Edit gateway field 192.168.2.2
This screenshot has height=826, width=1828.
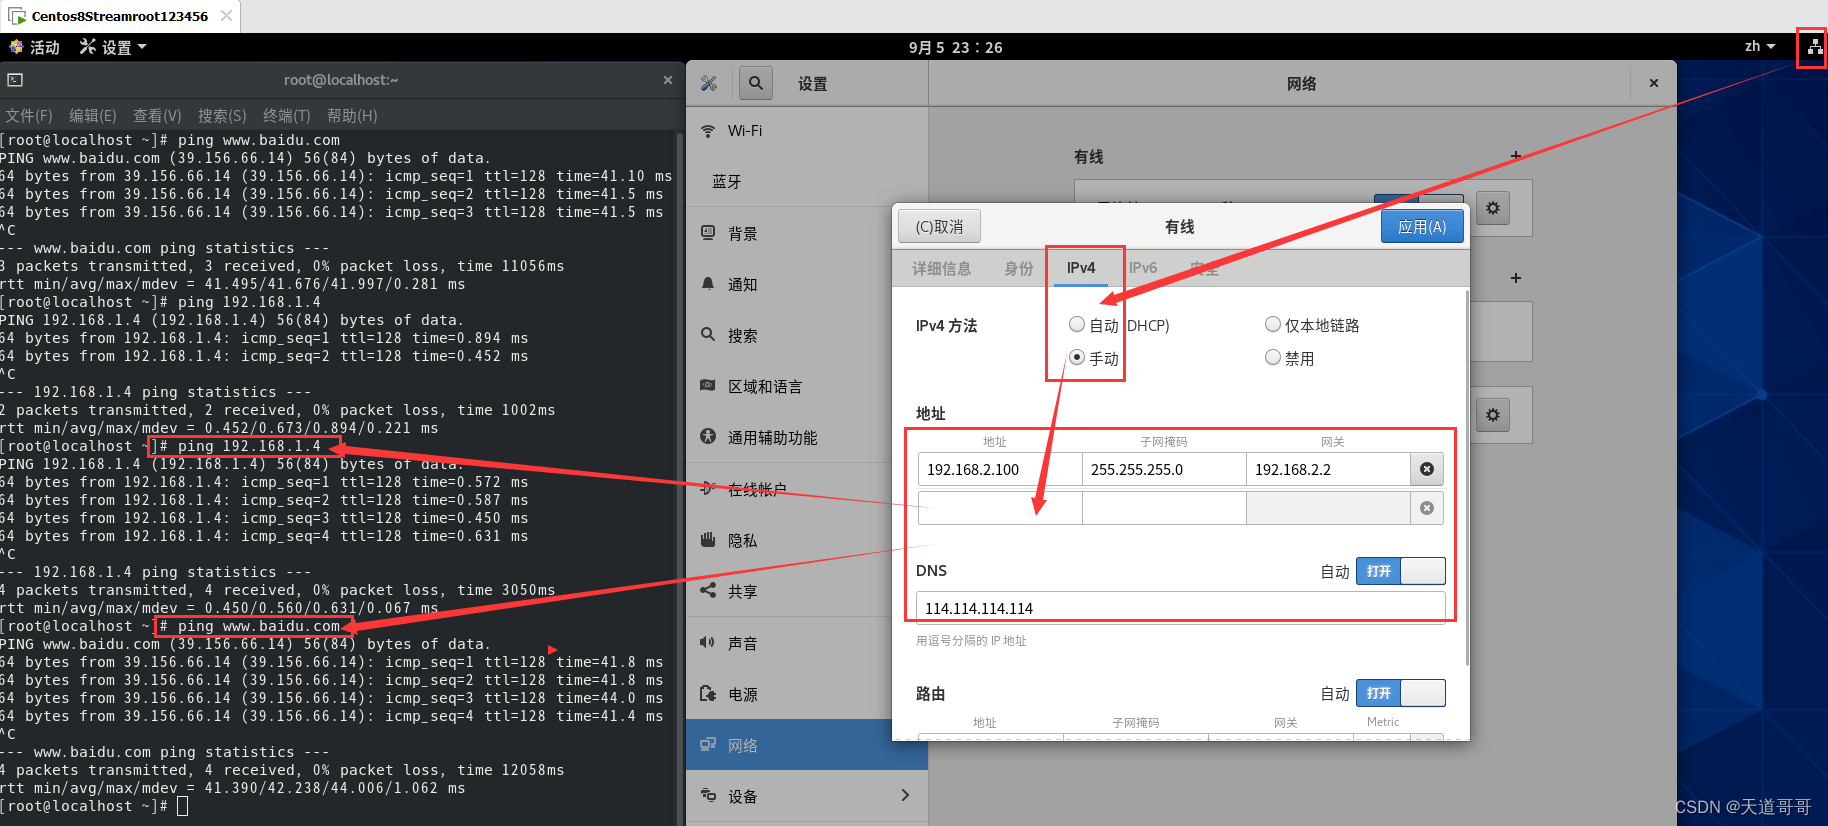click(x=1328, y=469)
